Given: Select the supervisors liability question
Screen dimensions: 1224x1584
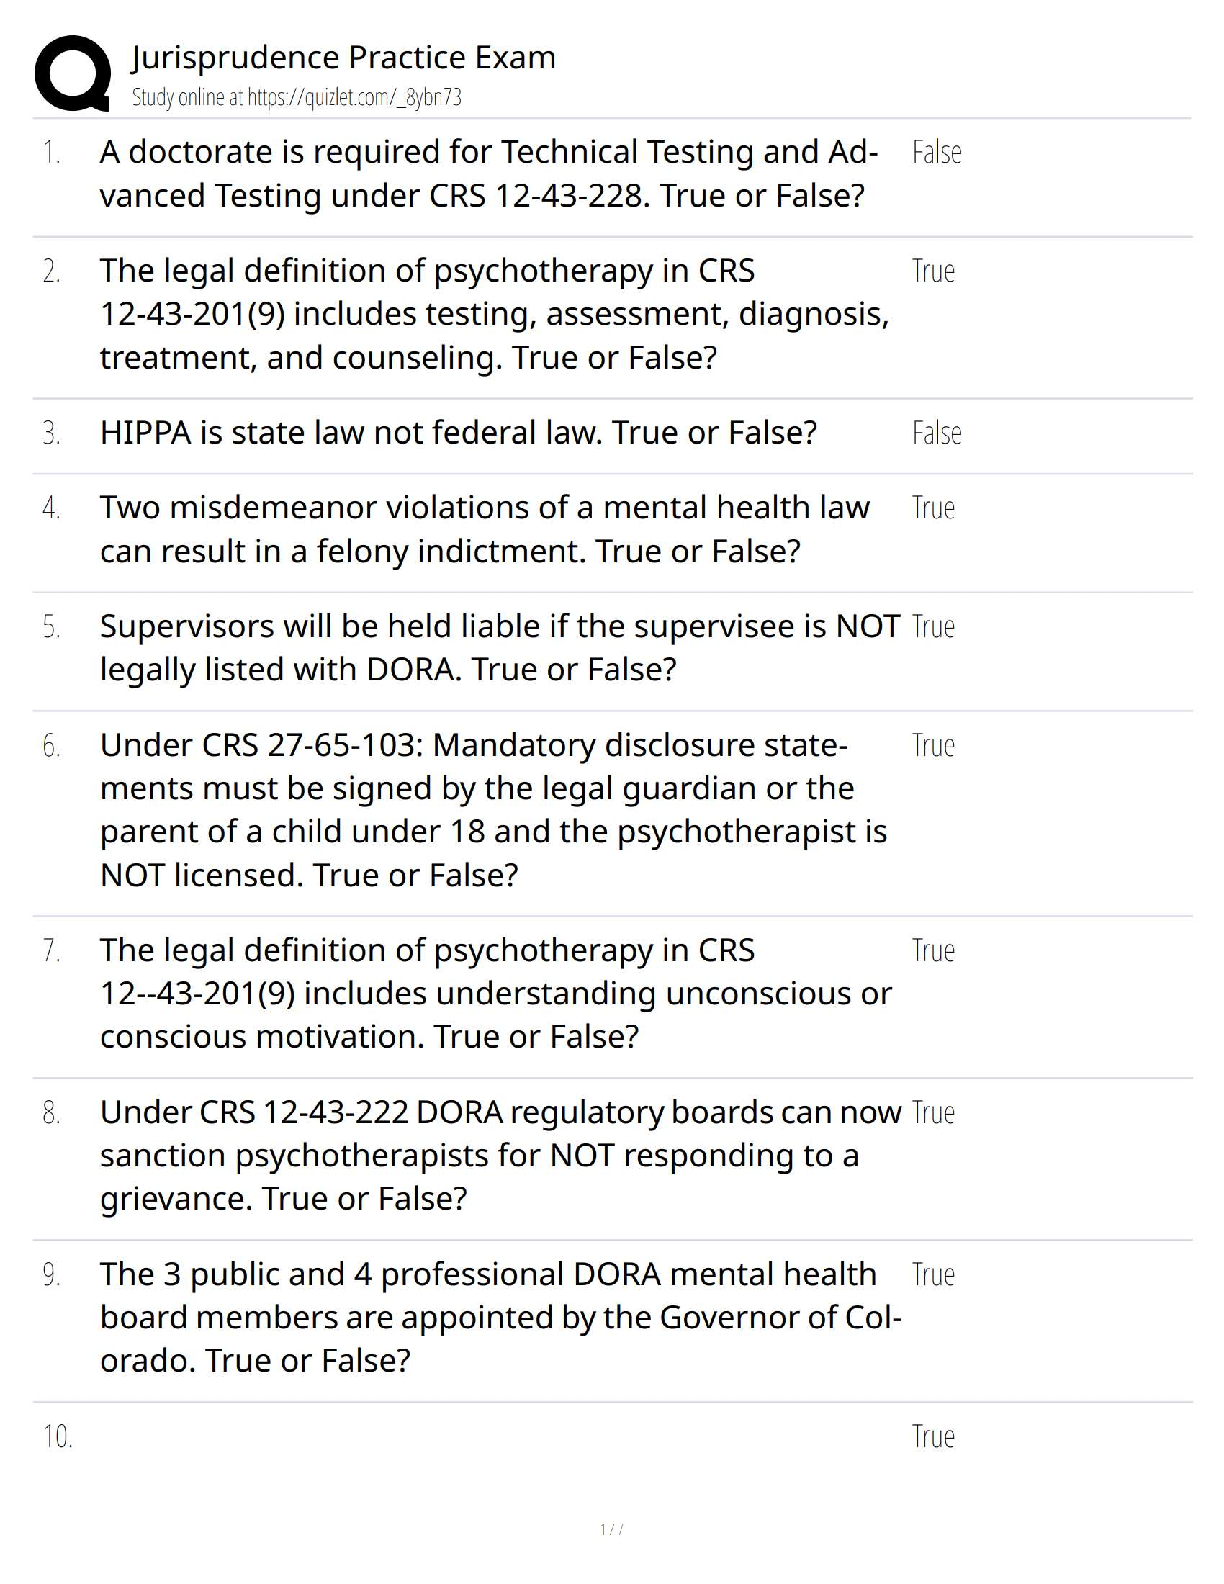Looking at the screenshot, I should [499, 648].
